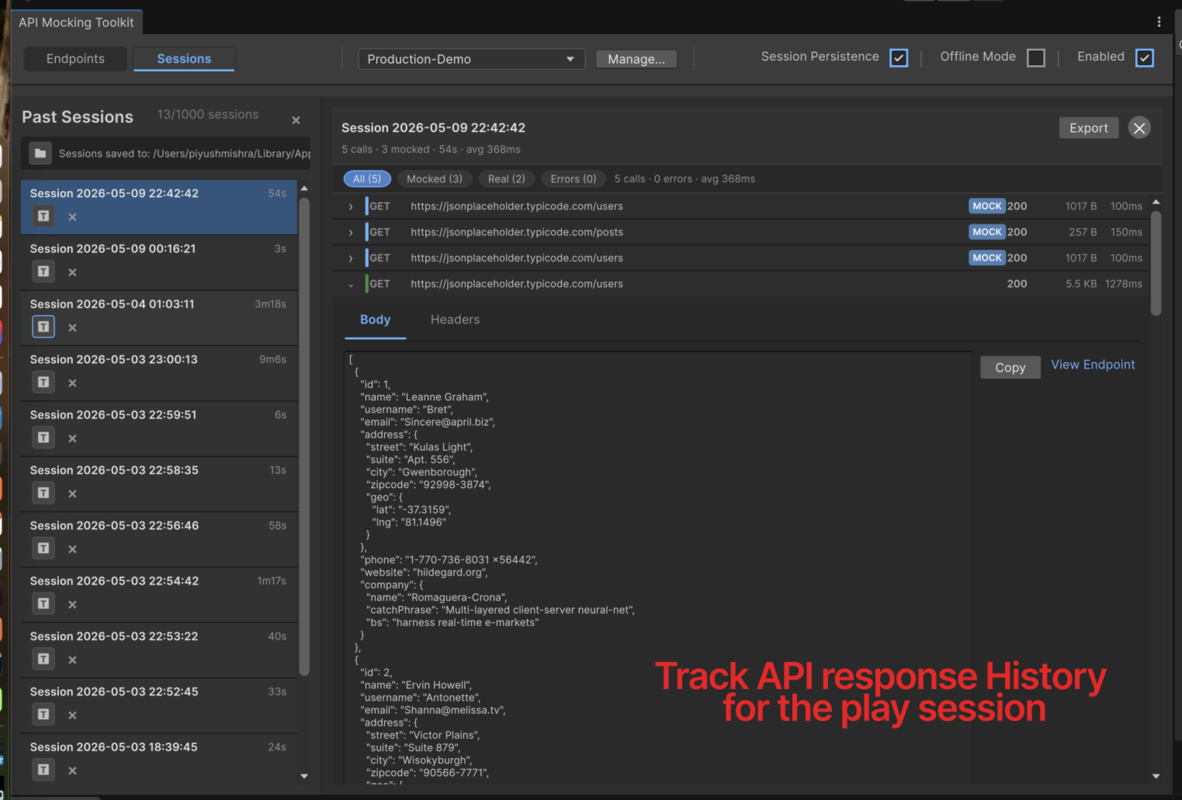Open details icon for Session 2026-05-03 22:59:51
1182x800 pixels.
(x=43, y=437)
